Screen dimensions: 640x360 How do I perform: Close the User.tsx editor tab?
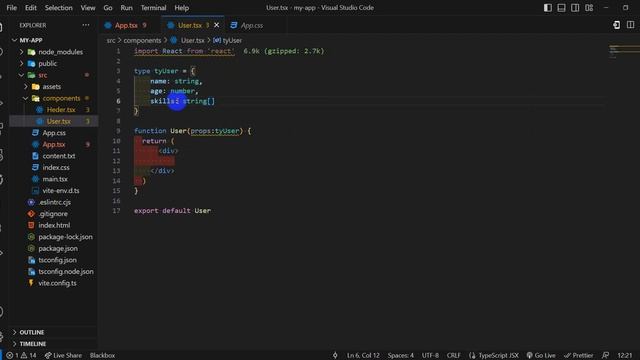[x=216, y=25]
